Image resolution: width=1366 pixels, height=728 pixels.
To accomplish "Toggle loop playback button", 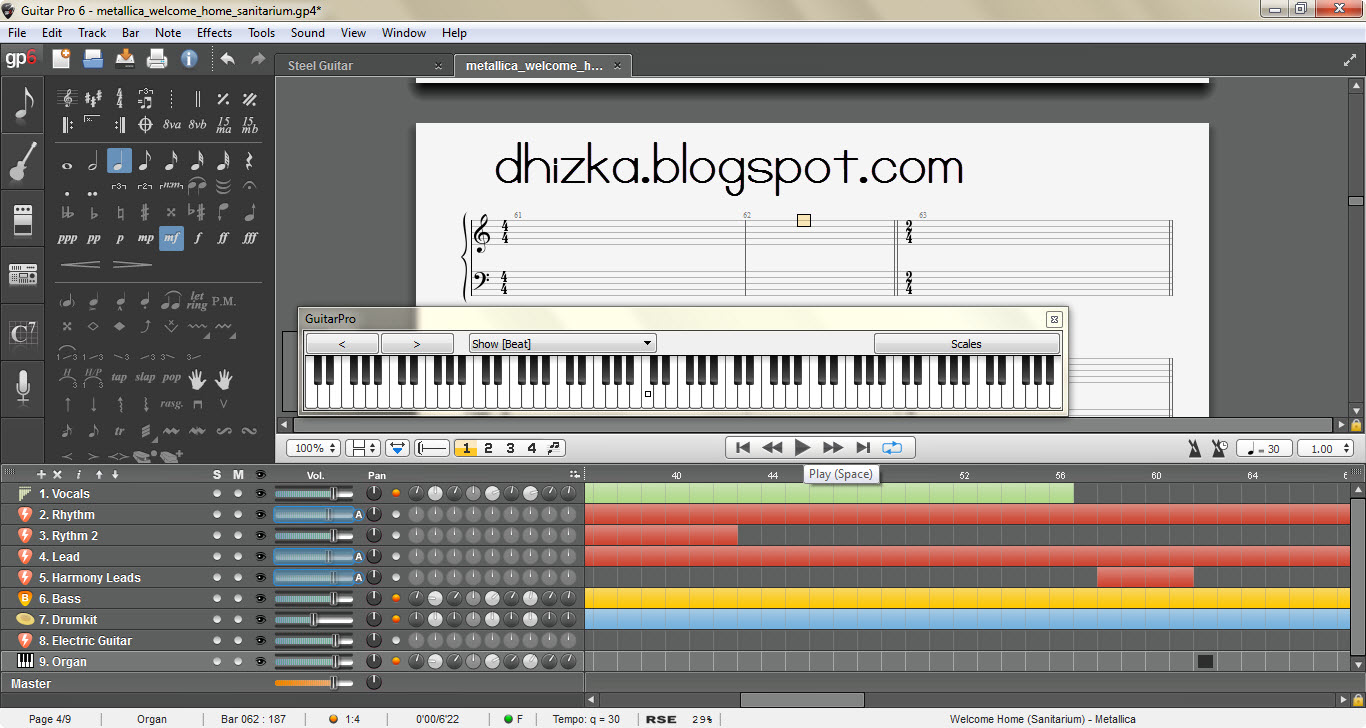I will pos(893,448).
